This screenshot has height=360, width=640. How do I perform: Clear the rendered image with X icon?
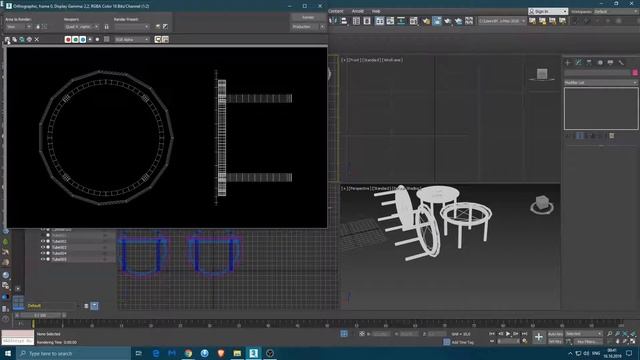(37, 39)
